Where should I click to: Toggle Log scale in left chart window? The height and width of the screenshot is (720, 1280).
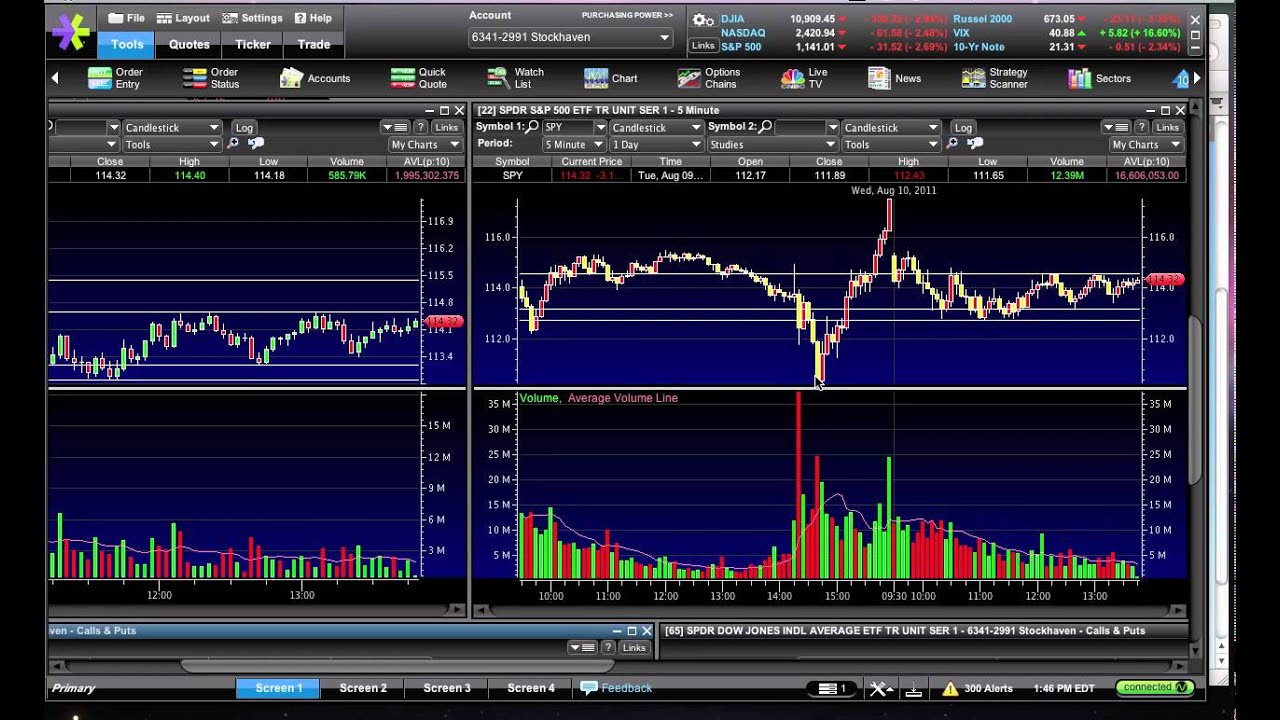(x=244, y=127)
